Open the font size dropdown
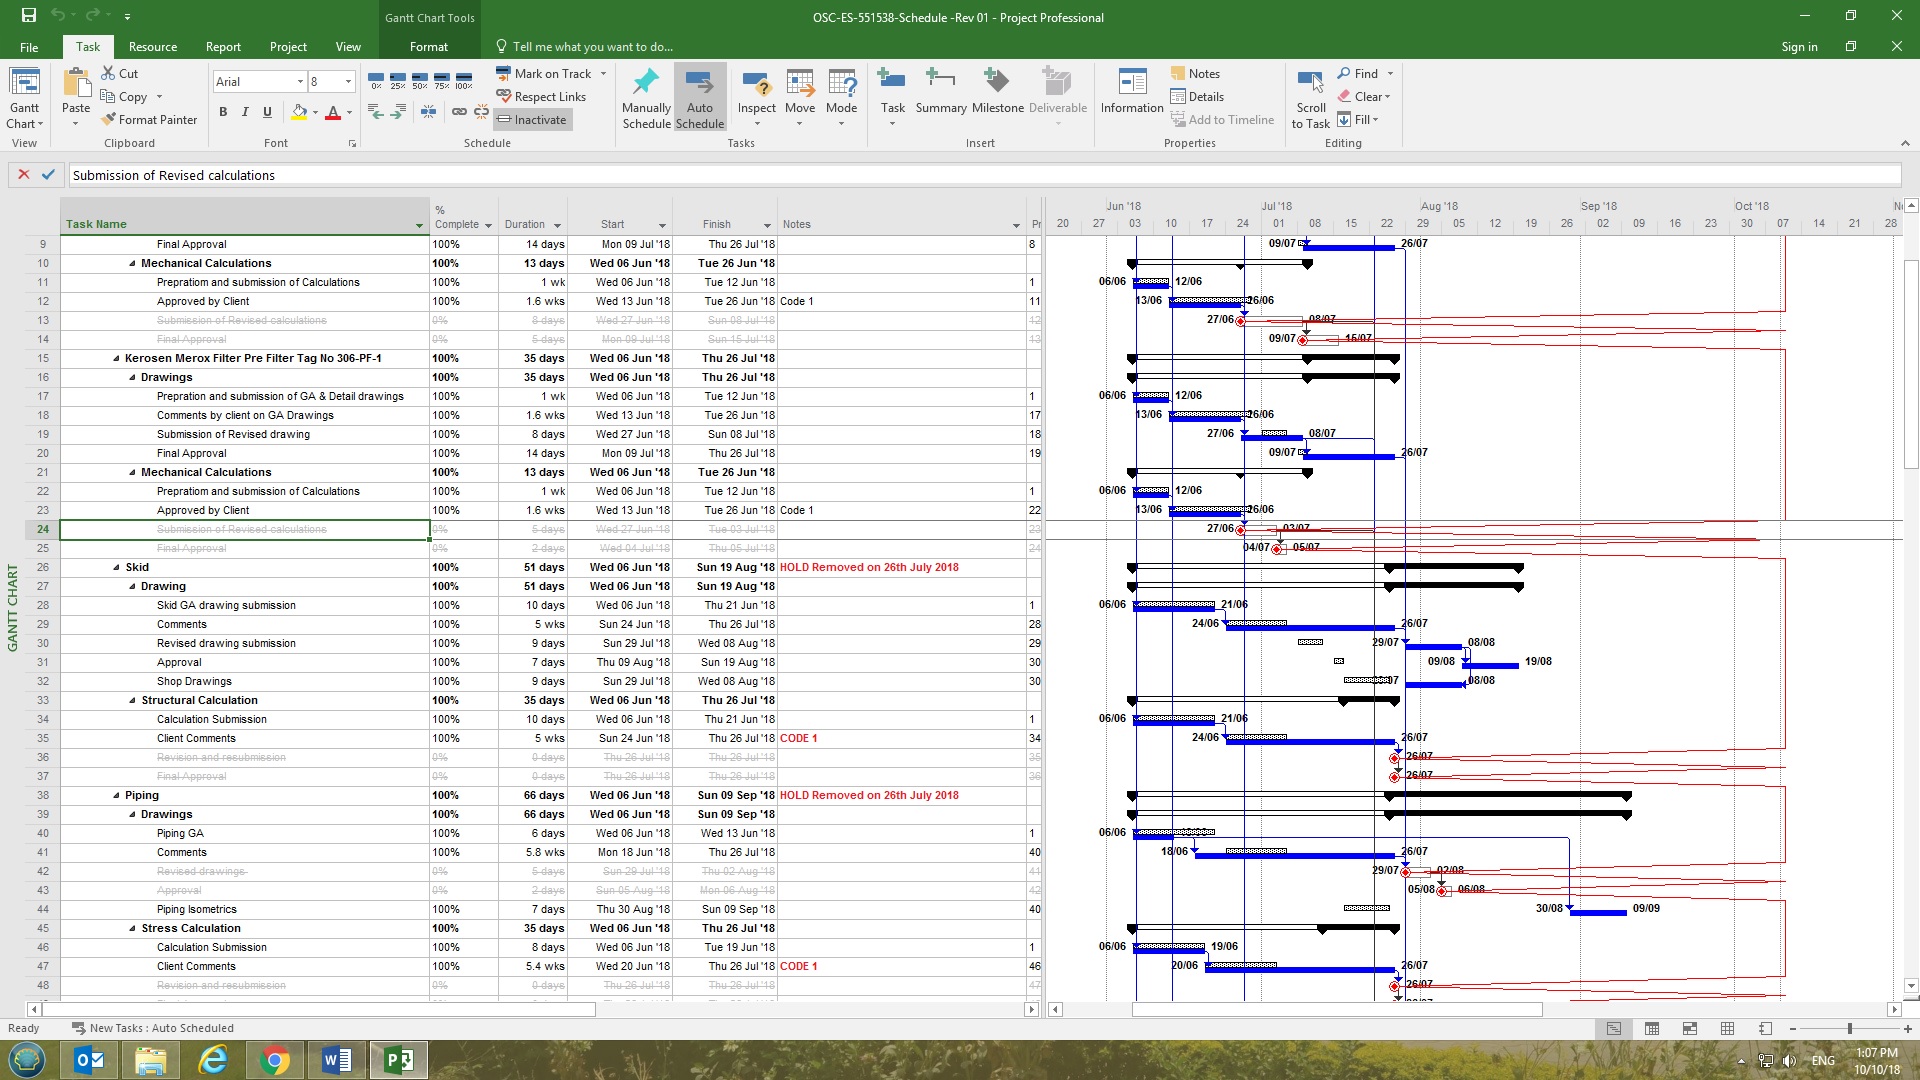The height and width of the screenshot is (1080, 1920). point(348,81)
